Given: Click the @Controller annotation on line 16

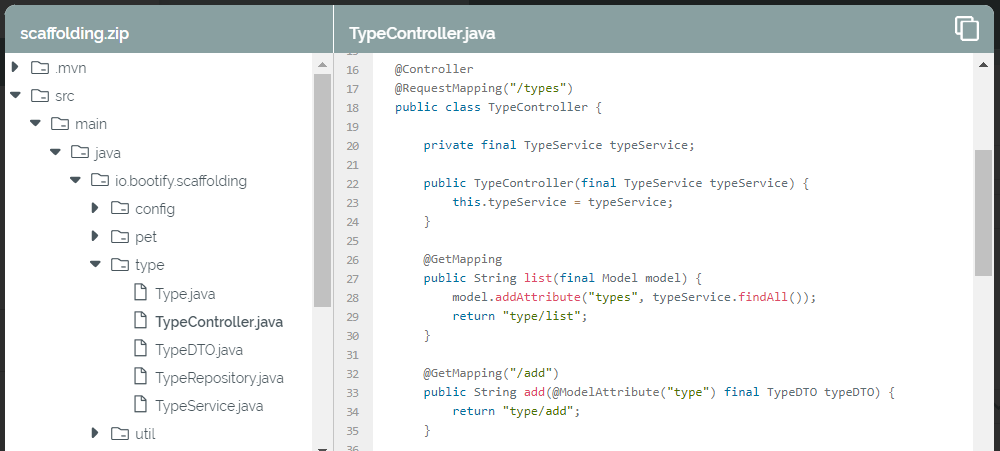Looking at the screenshot, I should point(434,69).
